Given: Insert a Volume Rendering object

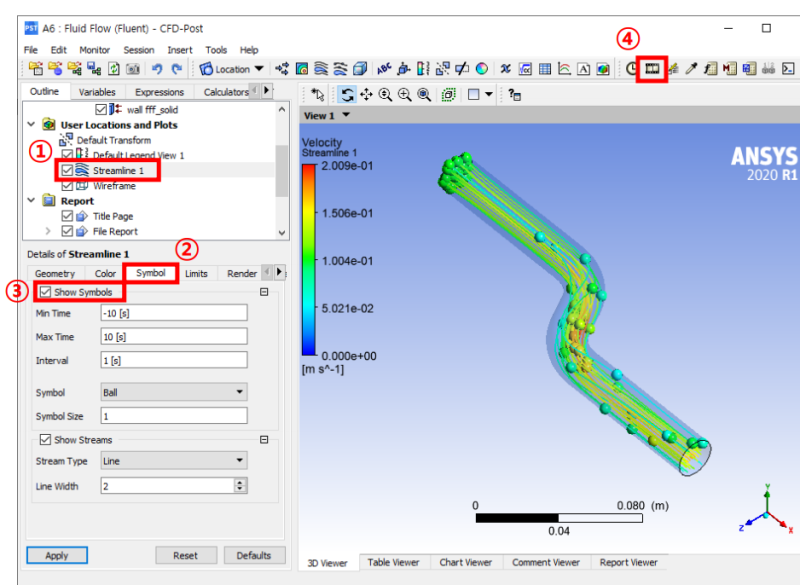Looking at the screenshot, I should (360, 68).
